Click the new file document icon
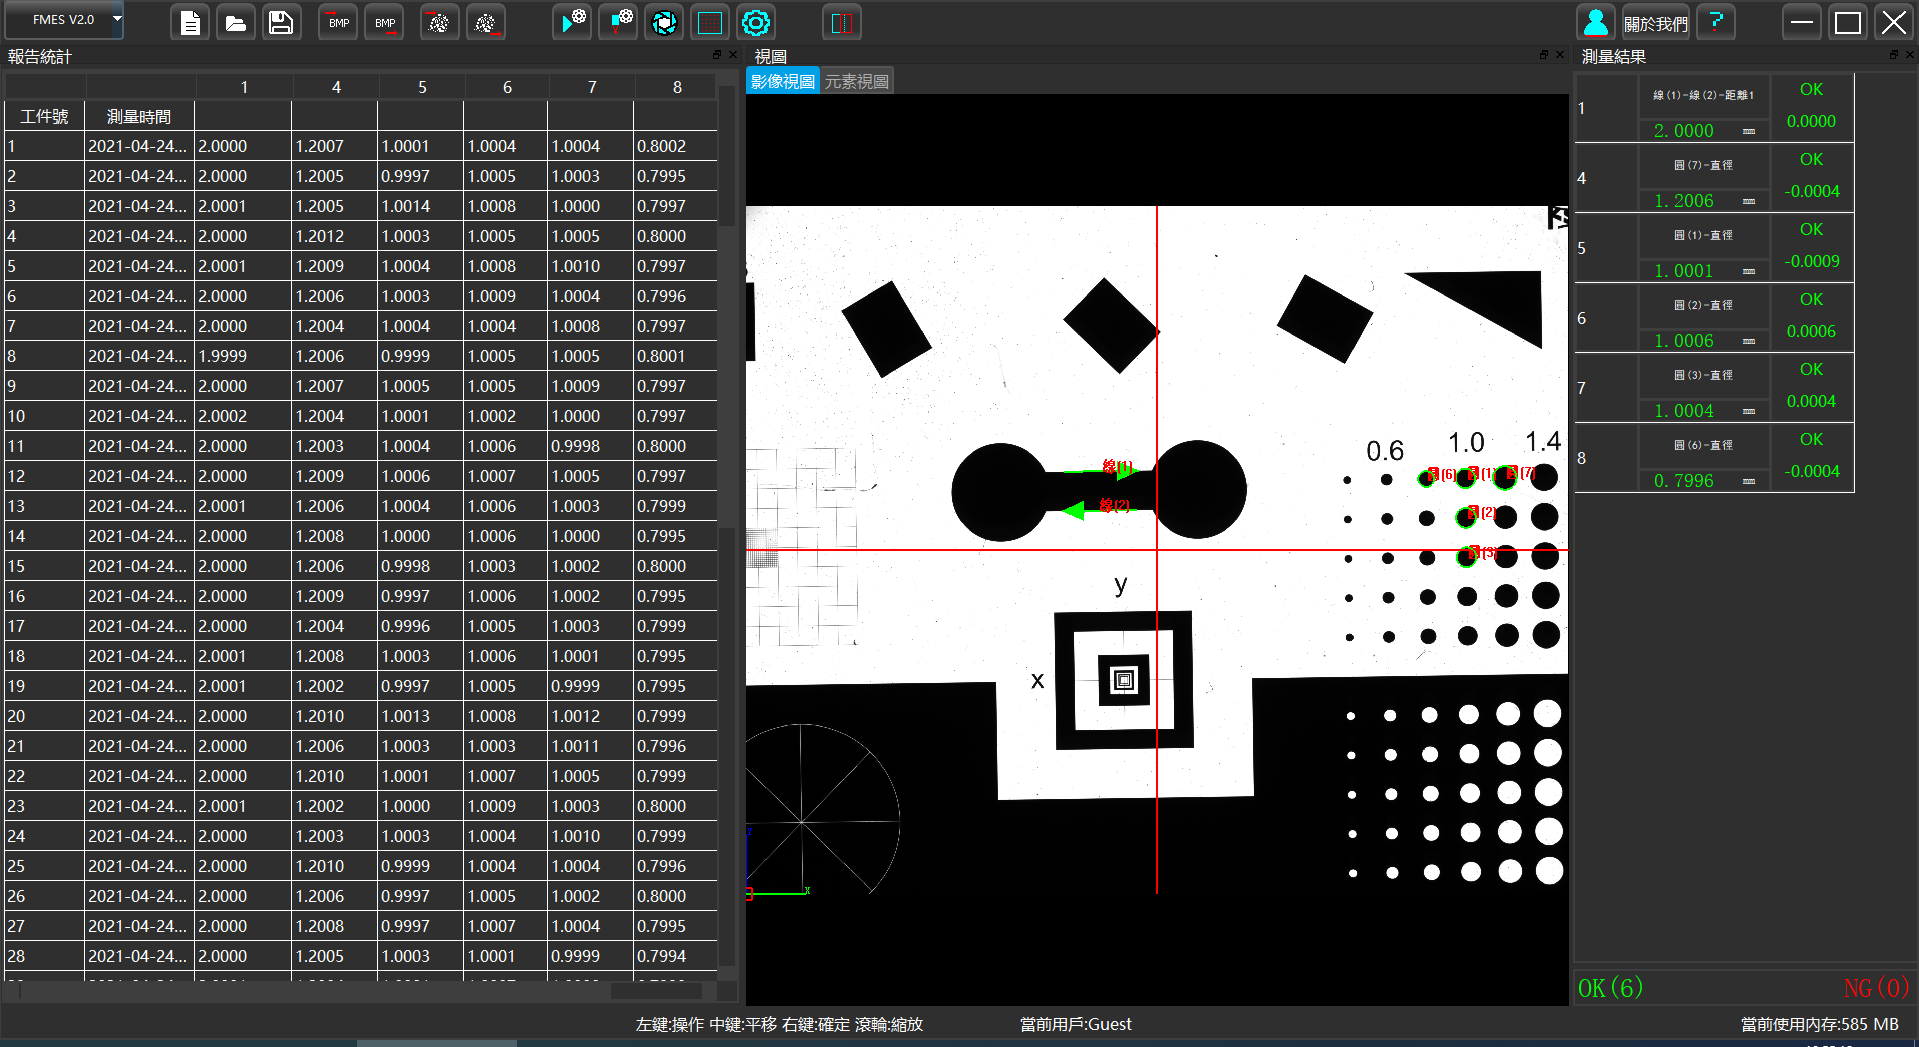This screenshot has height=1047, width=1919. [190, 23]
